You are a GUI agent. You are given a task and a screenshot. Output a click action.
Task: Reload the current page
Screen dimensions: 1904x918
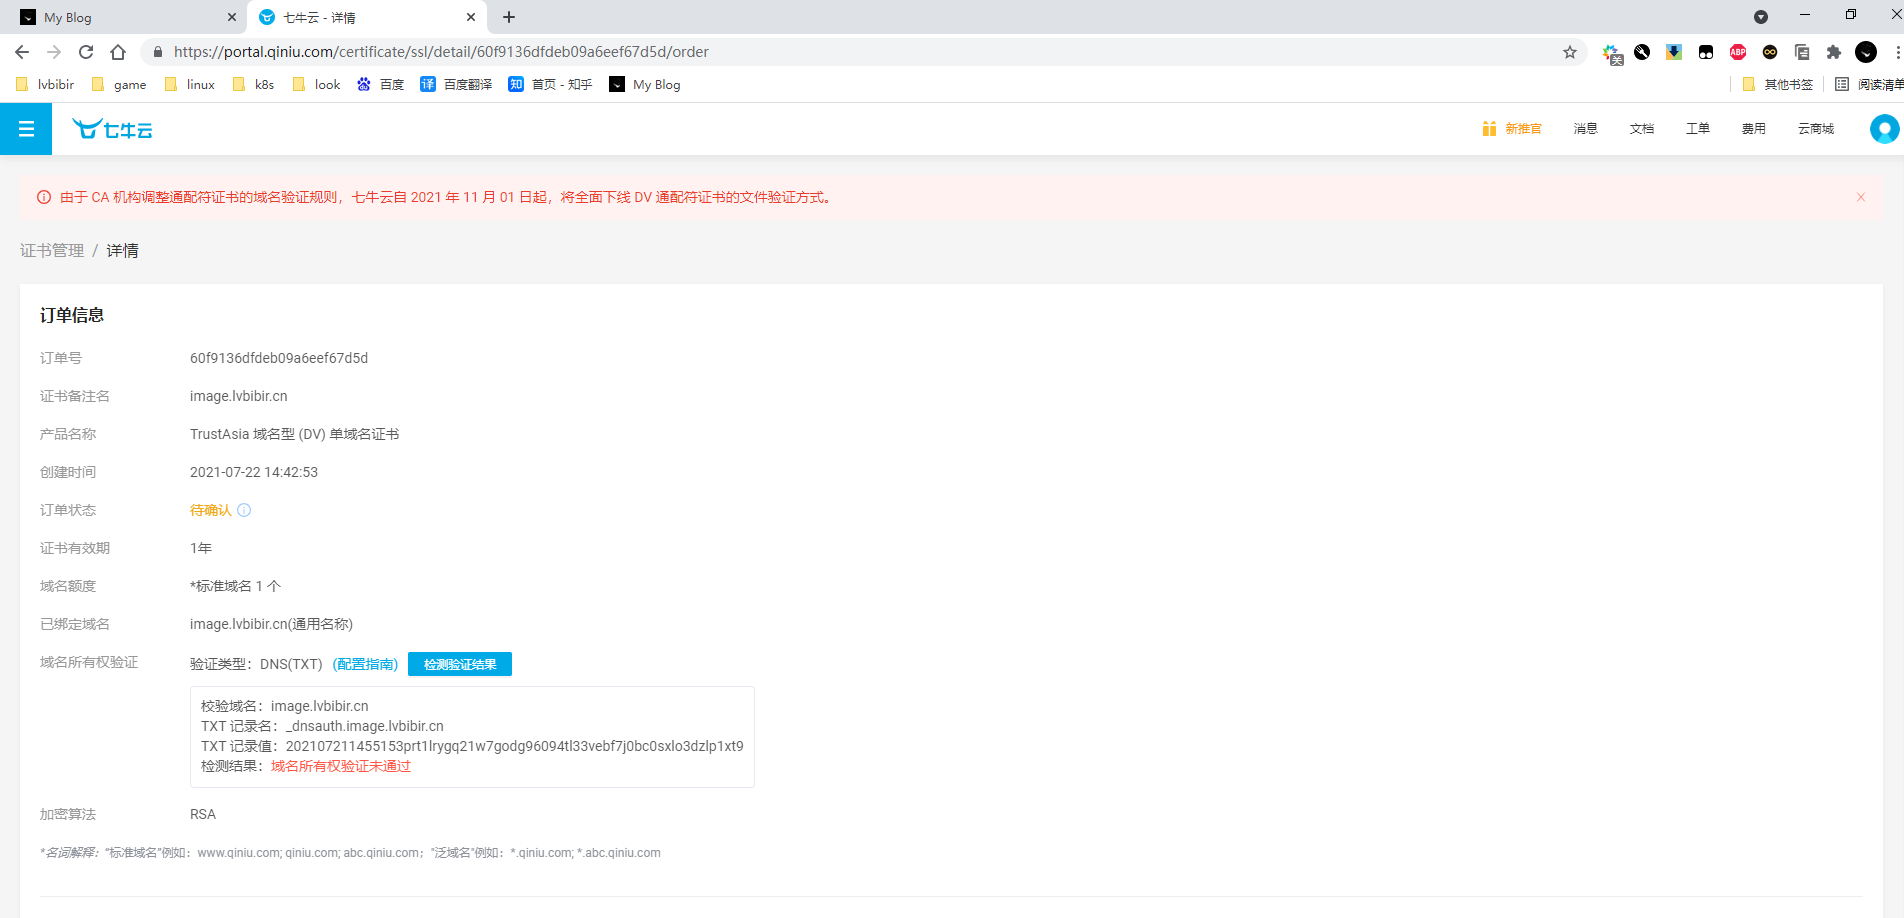86,52
